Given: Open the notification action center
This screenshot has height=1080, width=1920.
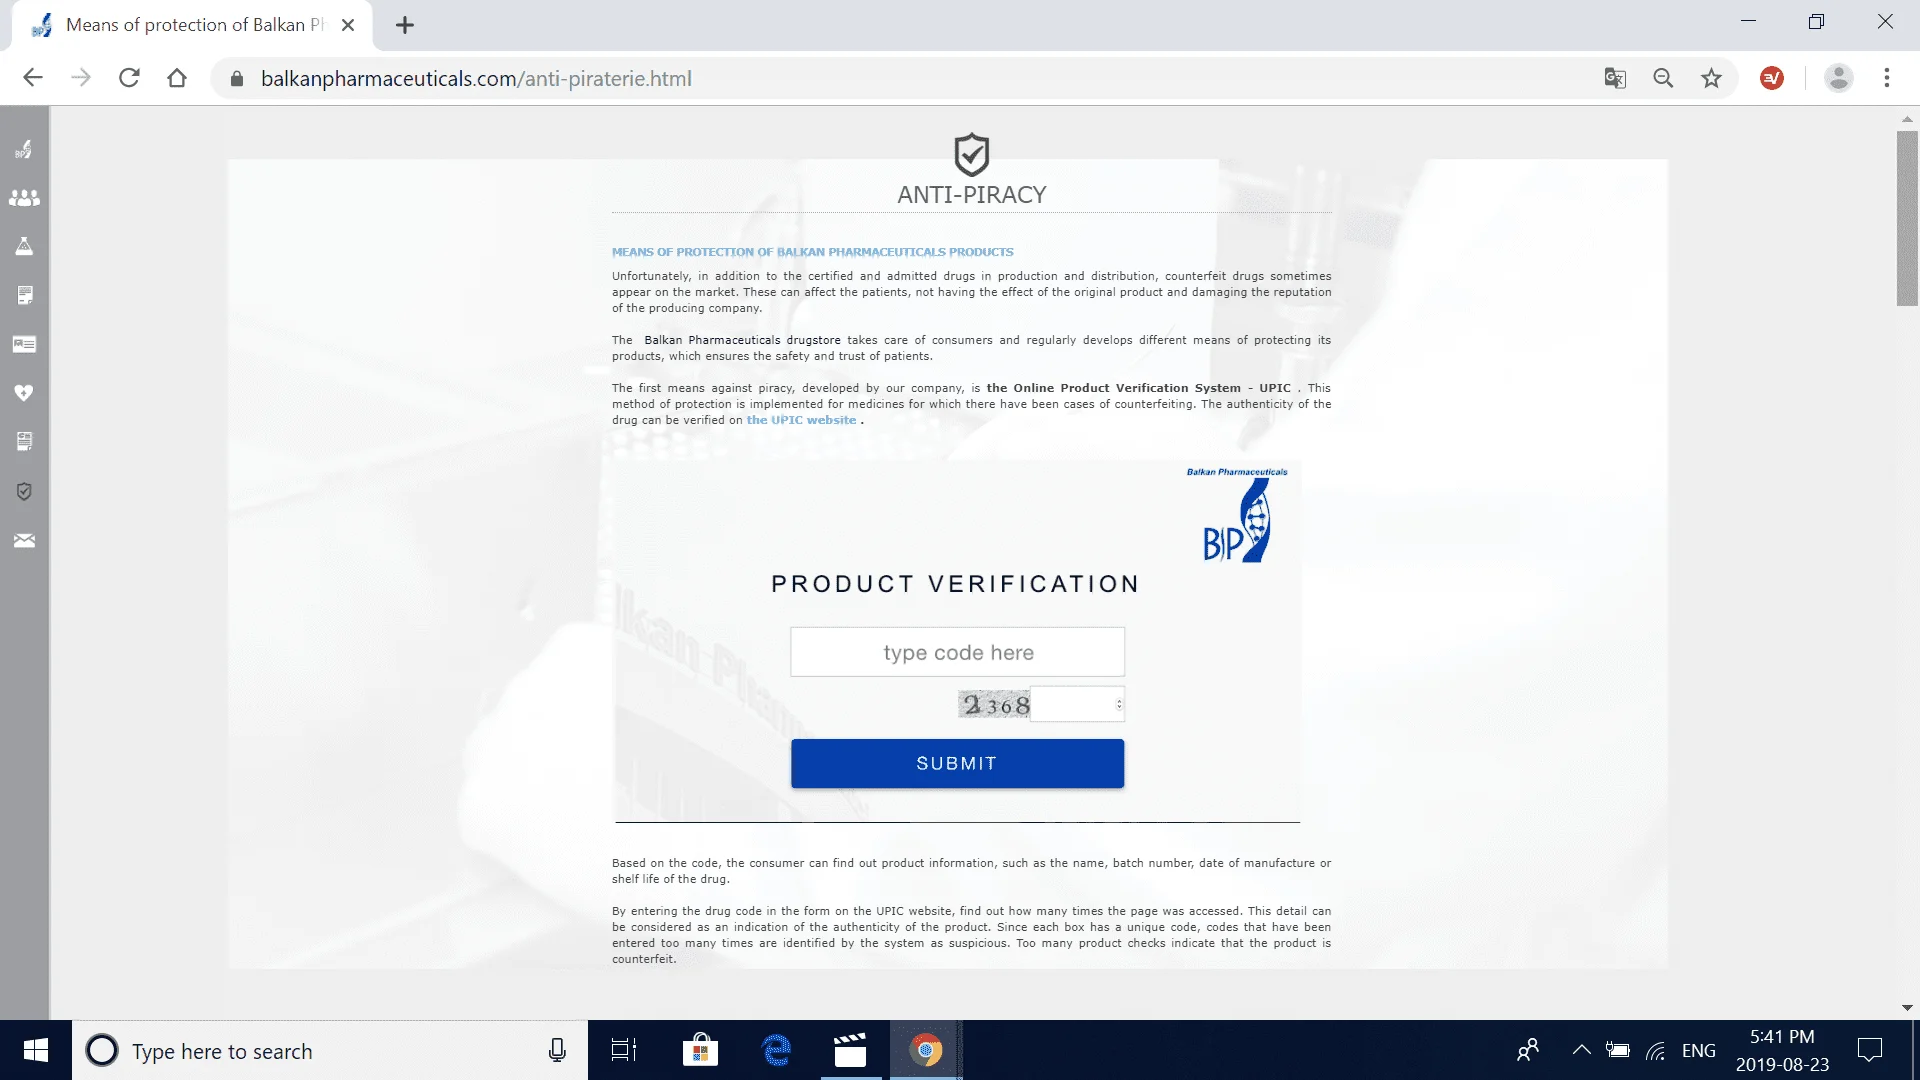Looking at the screenshot, I should click(1870, 1050).
